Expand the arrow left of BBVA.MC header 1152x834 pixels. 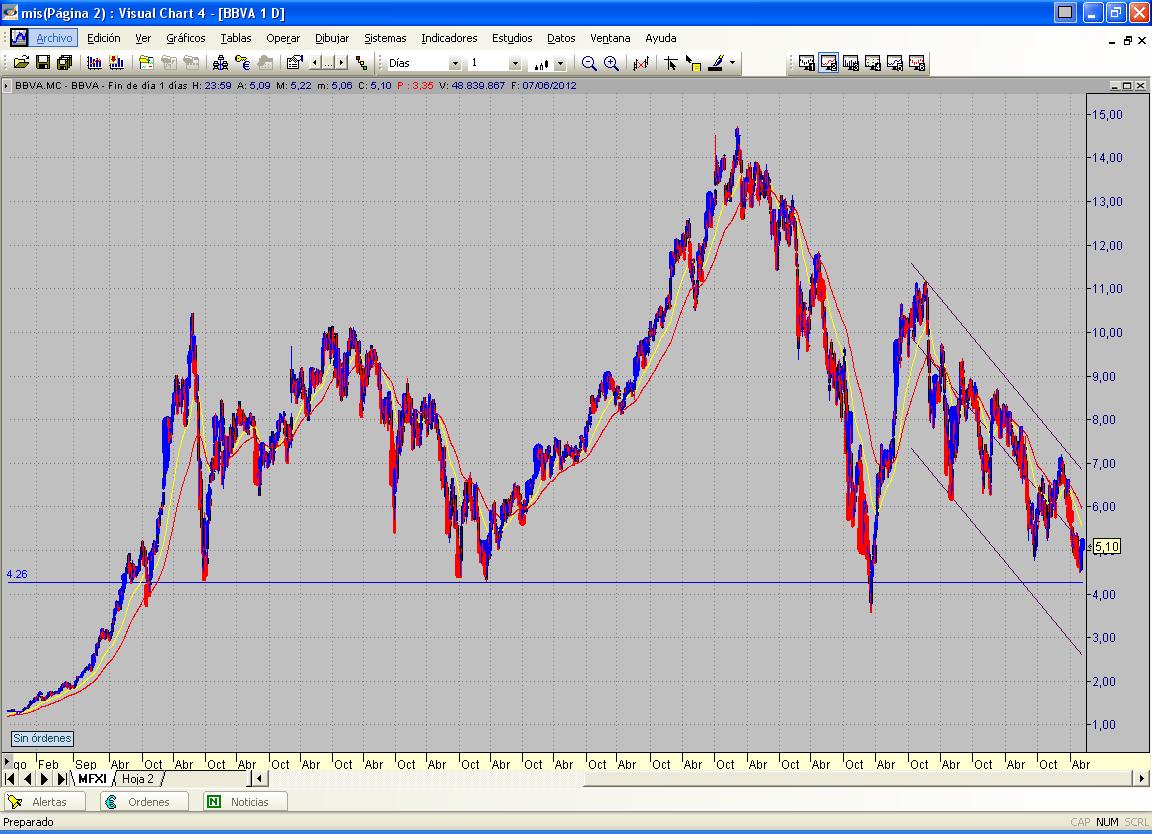7,86
